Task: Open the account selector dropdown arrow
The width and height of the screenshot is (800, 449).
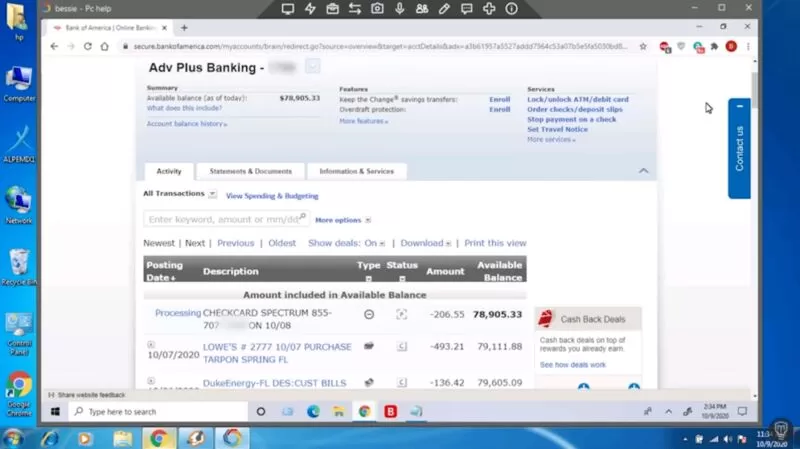Action: coord(313,66)
